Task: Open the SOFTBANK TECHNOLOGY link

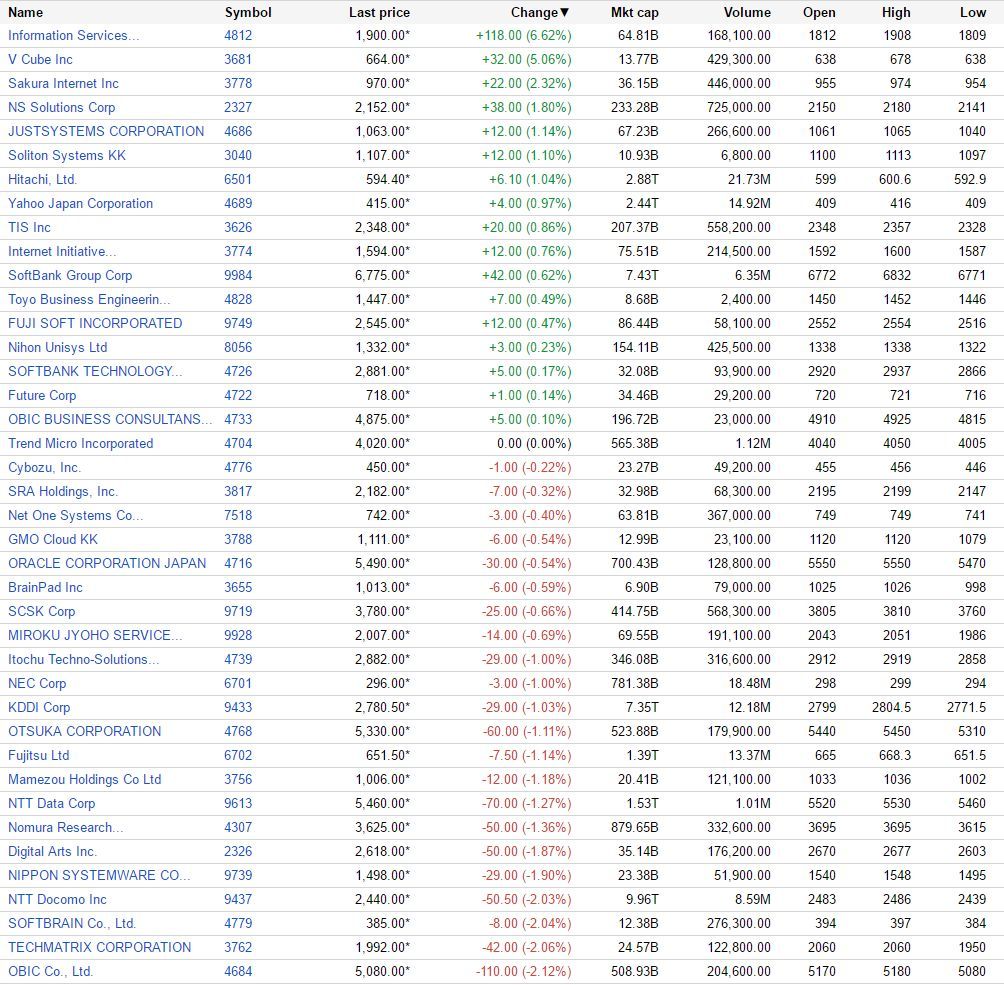Action: click(x=95, y=371)
